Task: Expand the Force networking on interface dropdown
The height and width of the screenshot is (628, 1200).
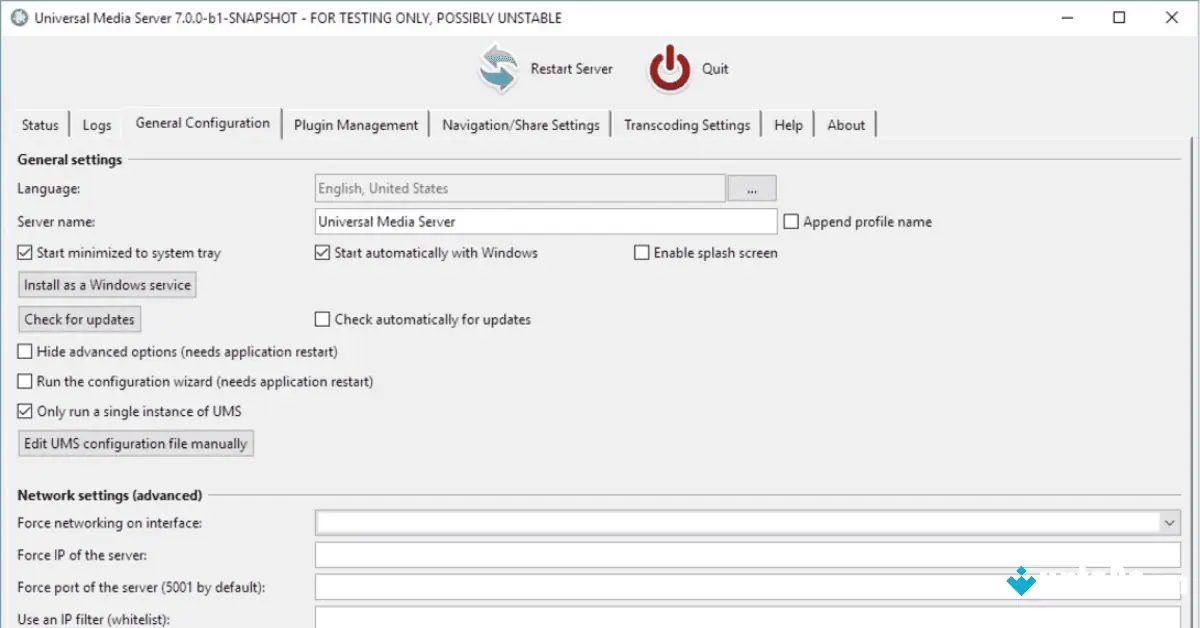Action: (1168, 522)
